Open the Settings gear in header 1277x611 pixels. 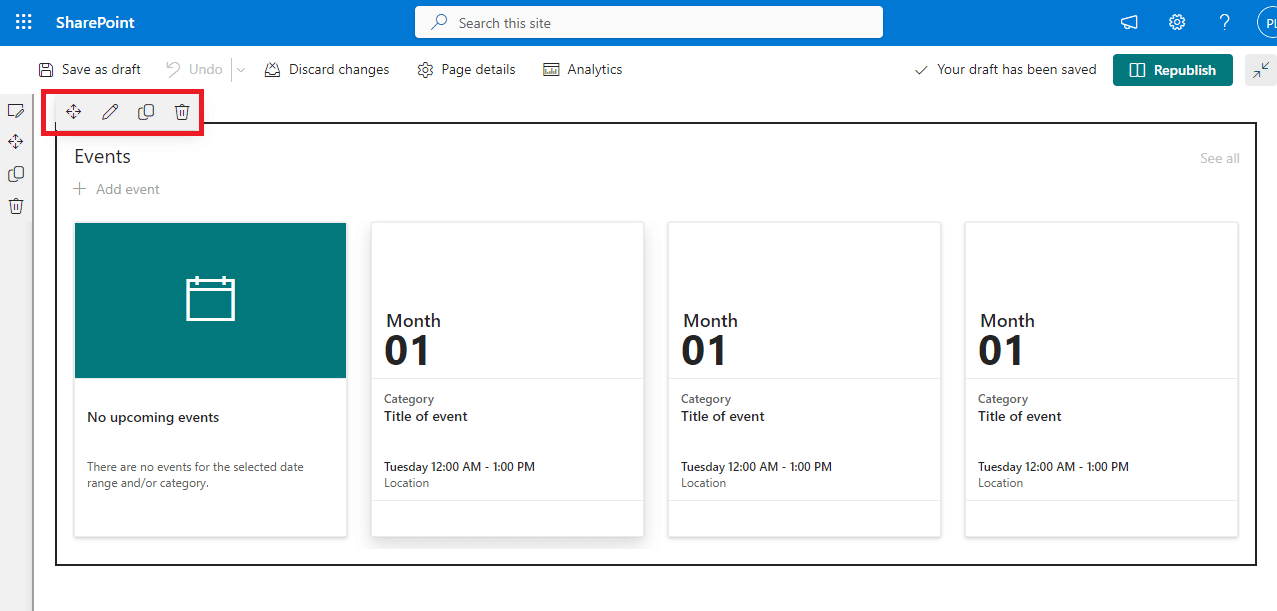tap(1177, 22)
